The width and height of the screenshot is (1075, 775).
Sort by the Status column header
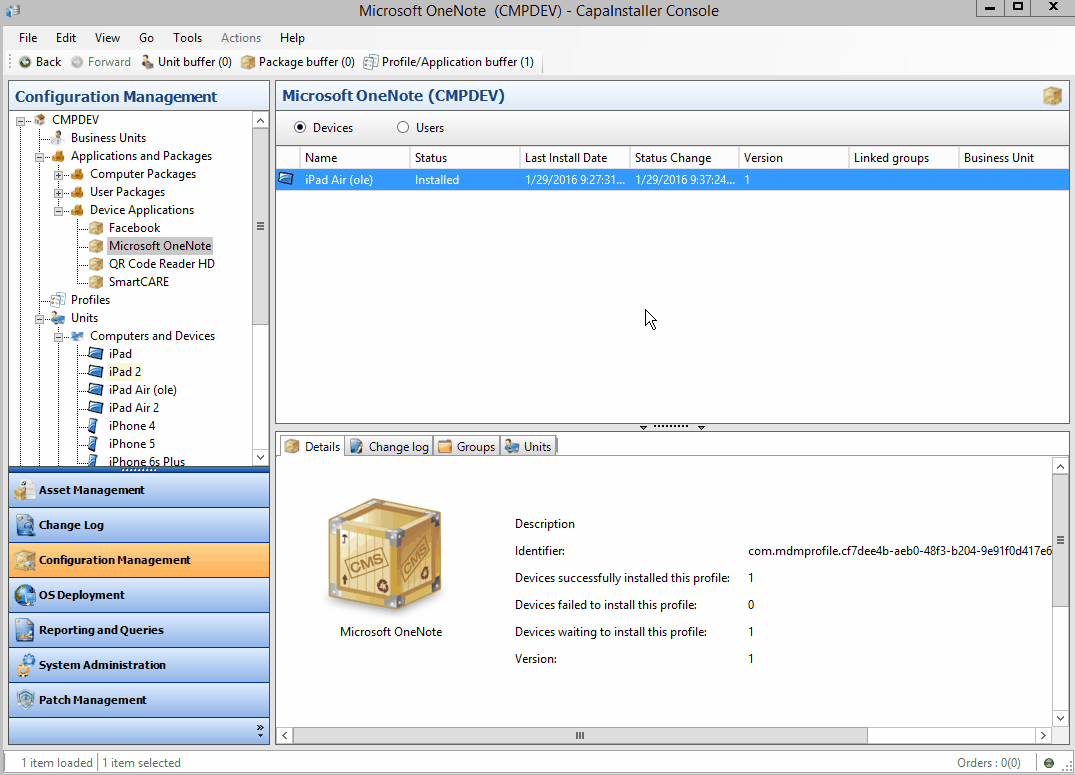pyautogui.click(x=465, y=158)
